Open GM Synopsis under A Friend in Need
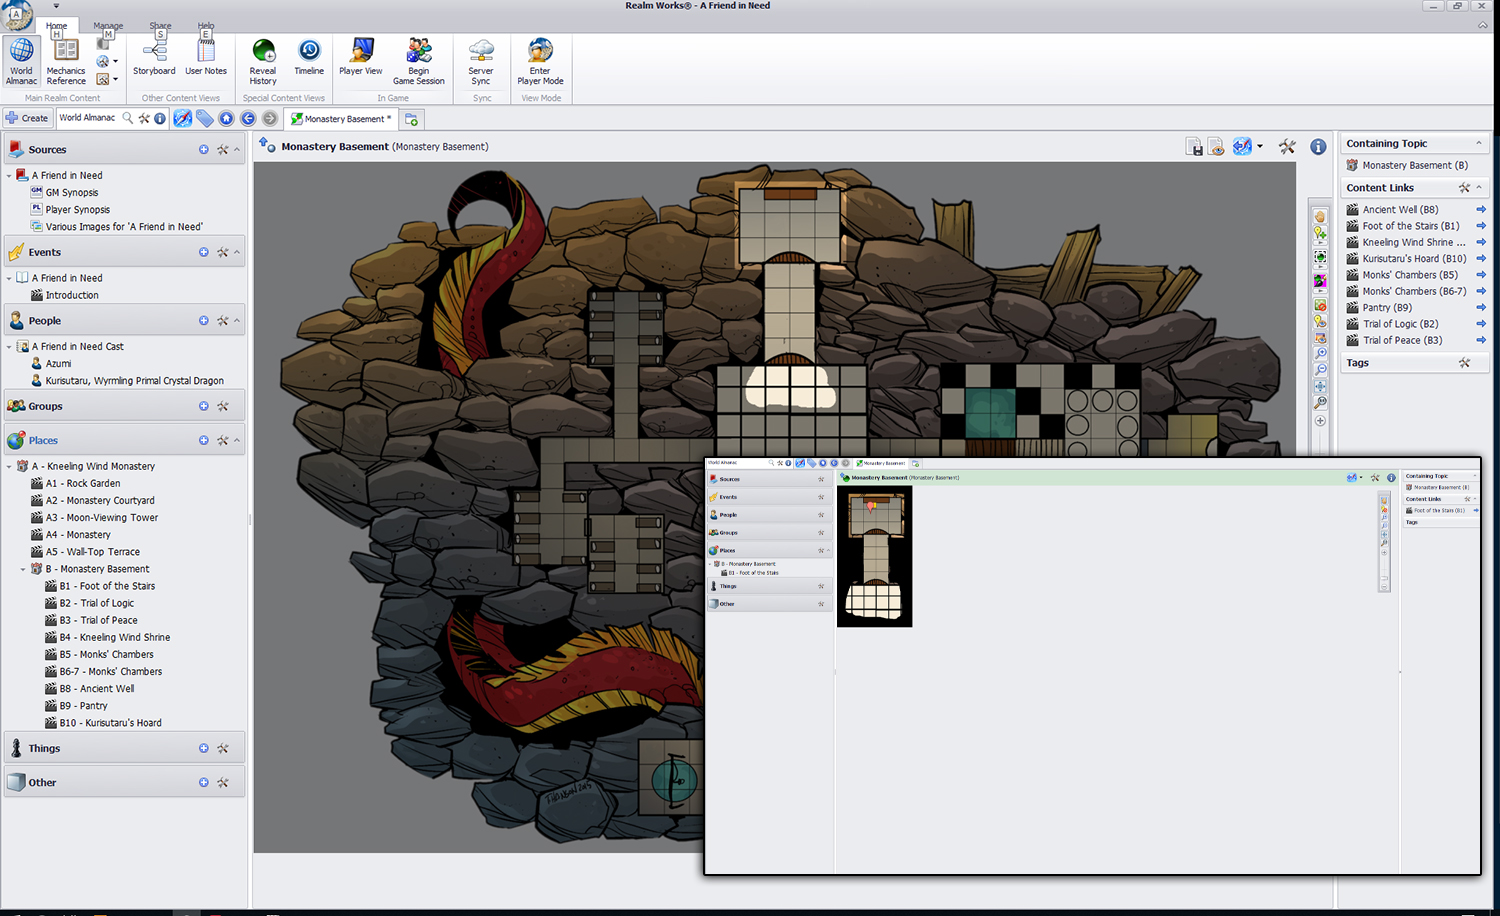The width and height of the screenshot is (1500, 916). (x=72, y=193)
